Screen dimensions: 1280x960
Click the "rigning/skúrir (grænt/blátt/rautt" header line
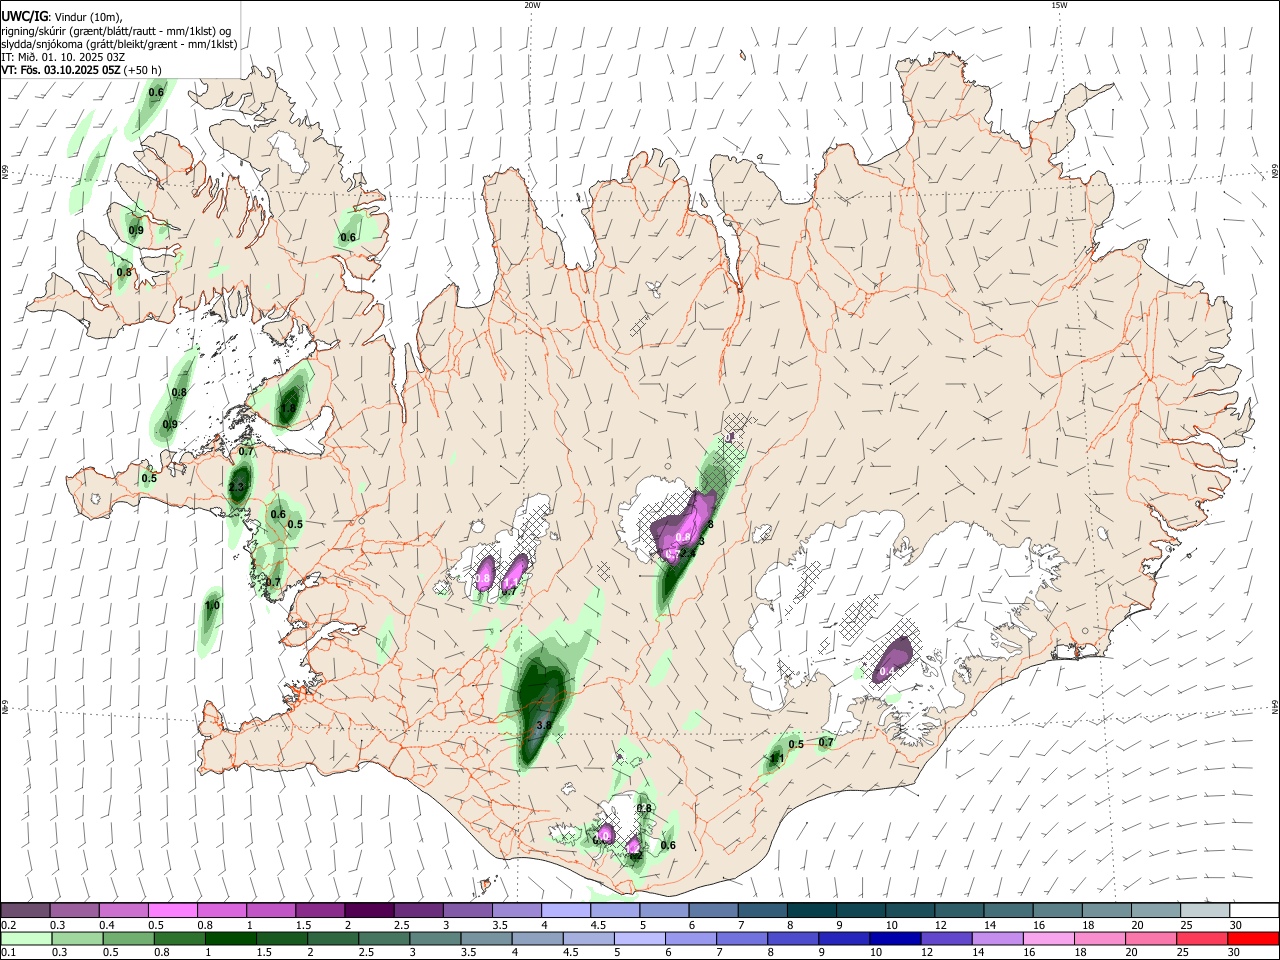(x=116, y=30)
